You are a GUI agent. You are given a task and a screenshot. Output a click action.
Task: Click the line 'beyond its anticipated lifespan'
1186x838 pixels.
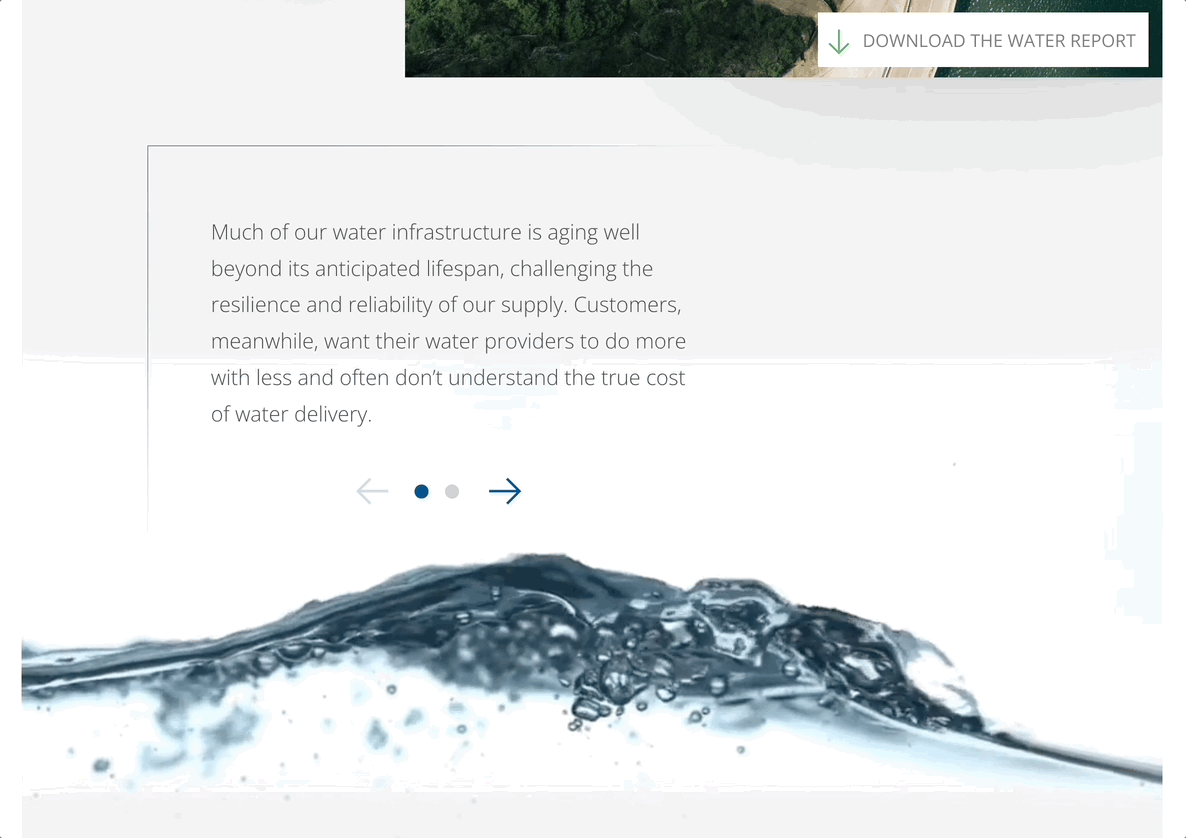pos(432,268)
